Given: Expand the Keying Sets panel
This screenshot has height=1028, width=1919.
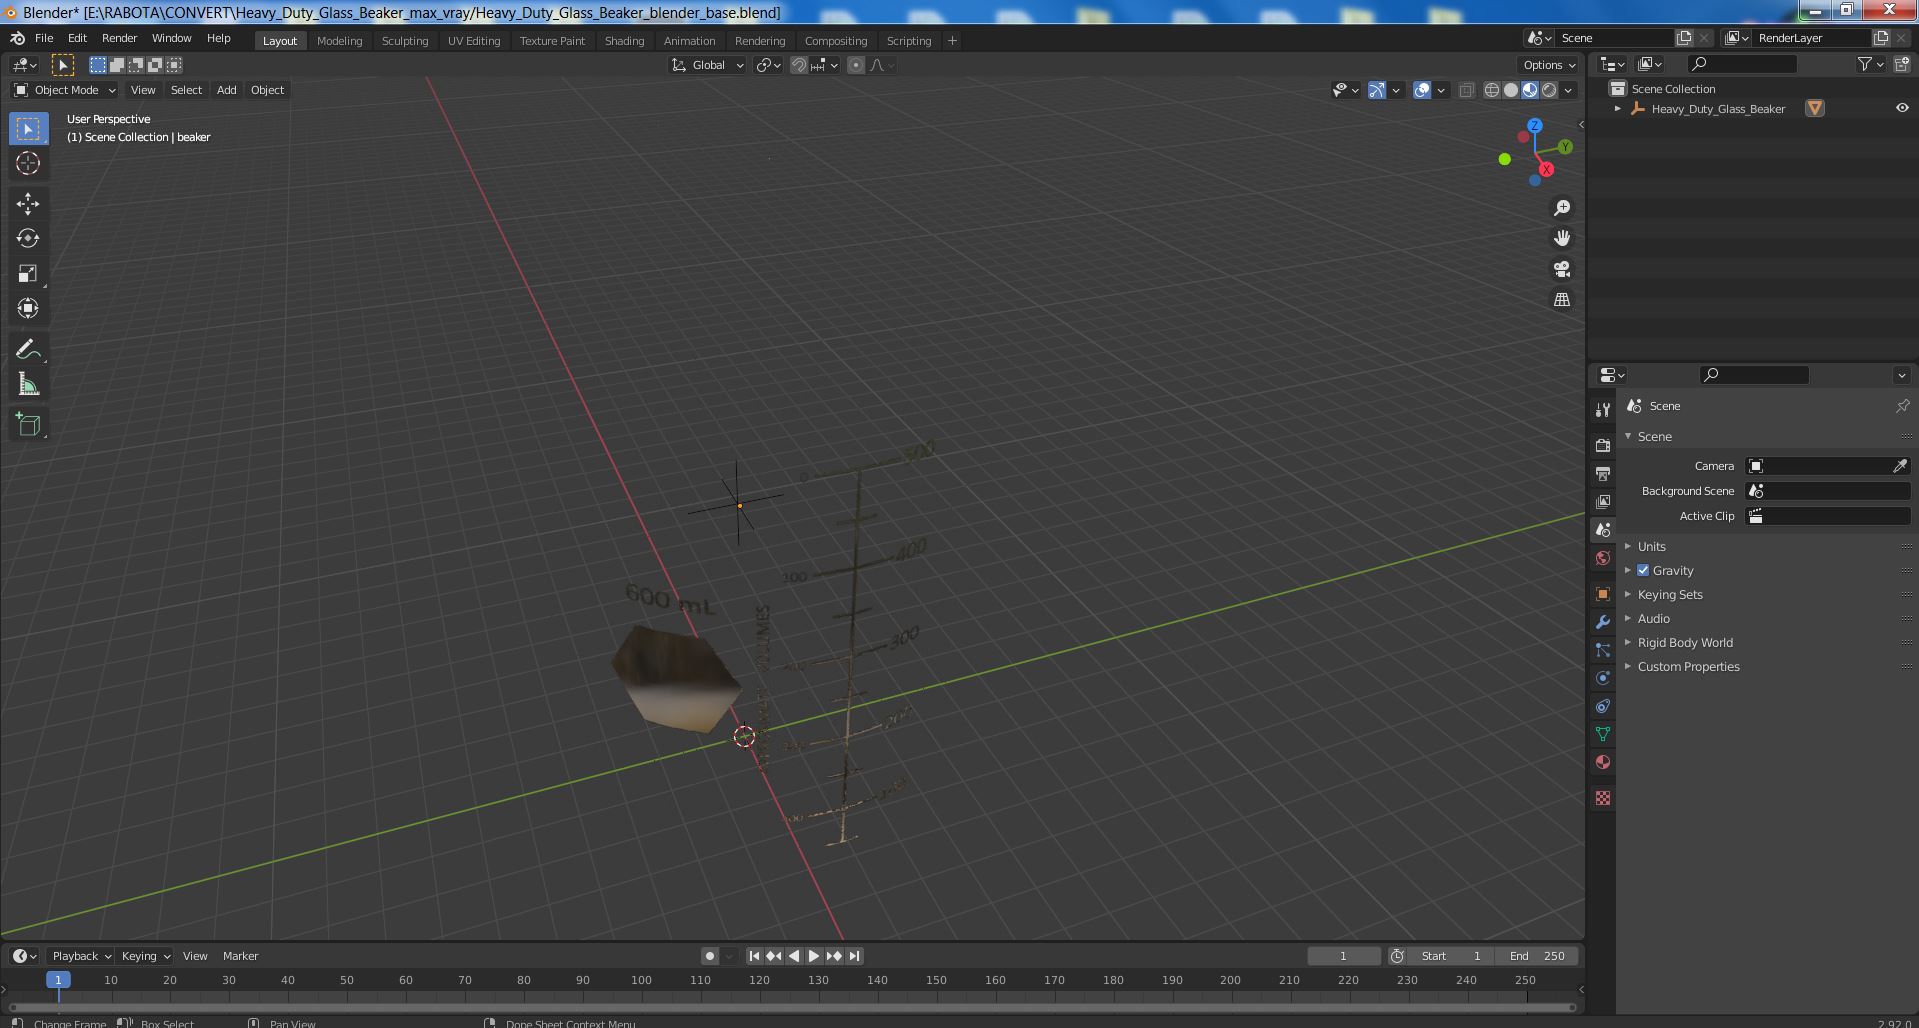Looking at the screenshot, I should (x=1669, y=594).
